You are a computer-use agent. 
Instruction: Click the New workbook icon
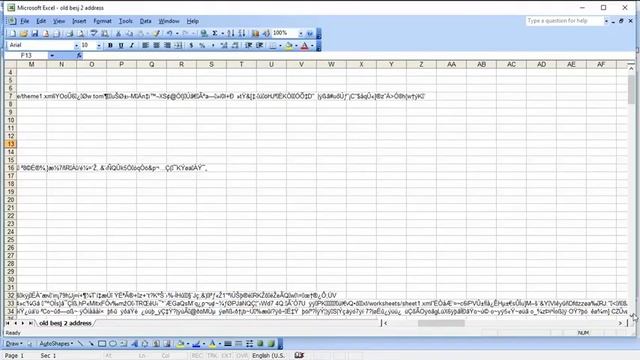[13, 33]
